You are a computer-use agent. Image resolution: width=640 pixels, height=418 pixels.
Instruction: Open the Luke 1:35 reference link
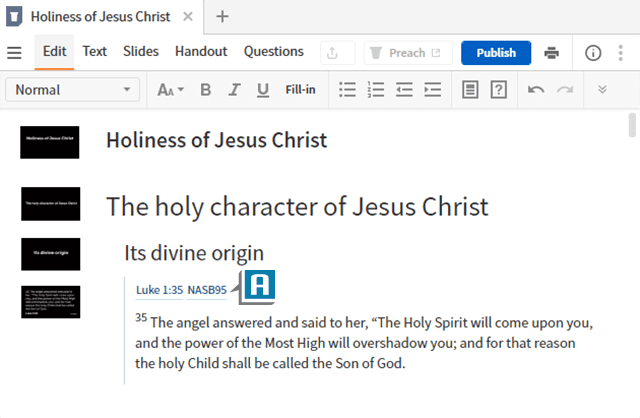click(159, 290)
